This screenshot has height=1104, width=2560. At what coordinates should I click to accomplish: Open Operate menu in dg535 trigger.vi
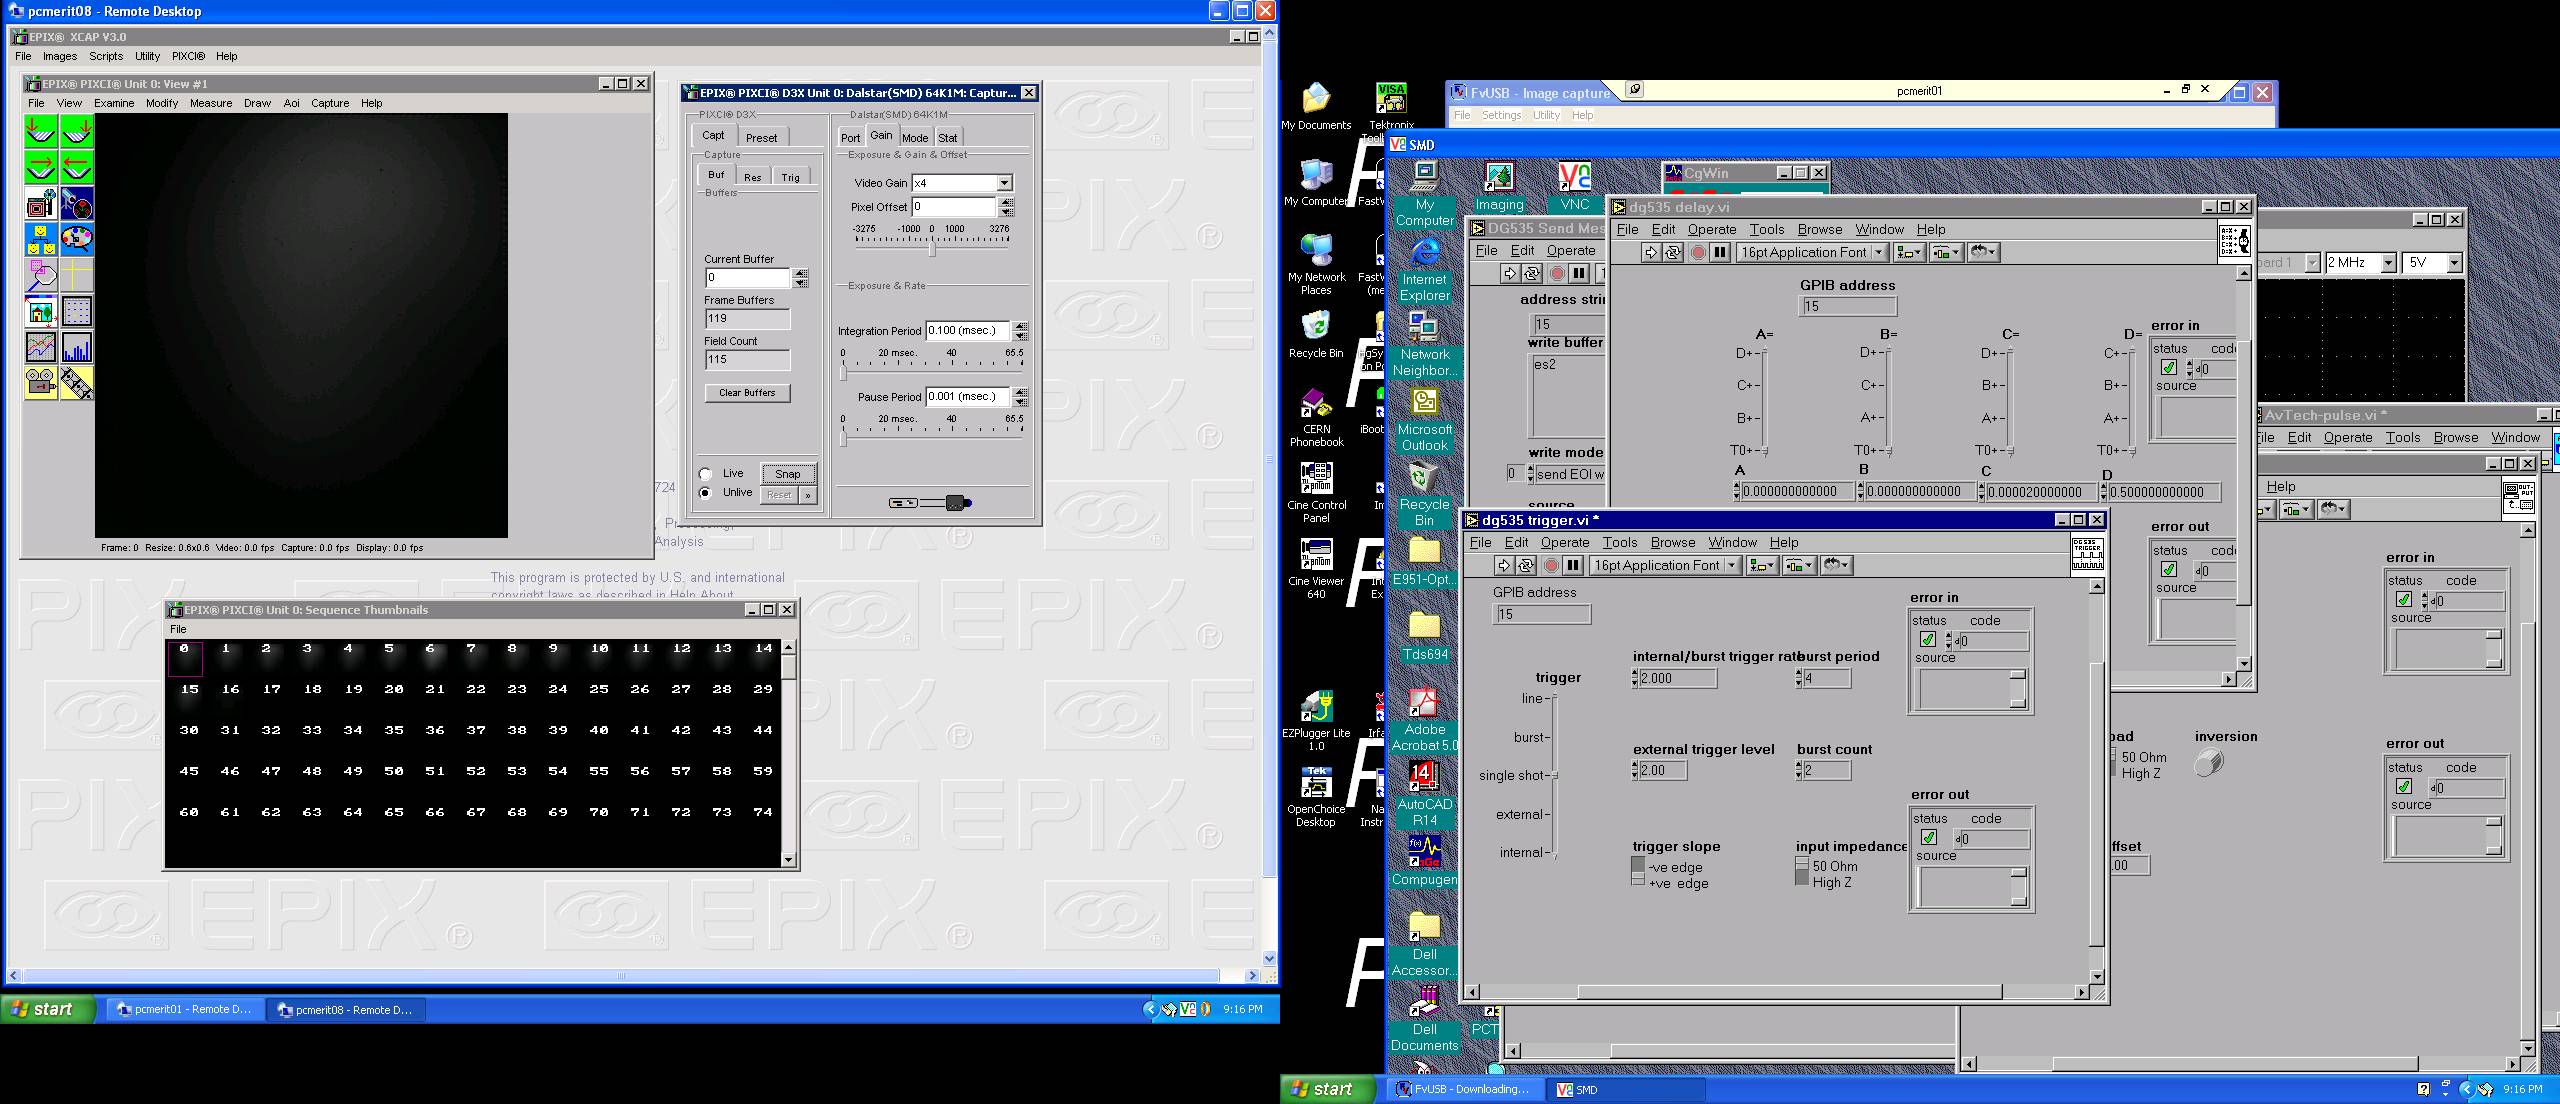[x=1565, y=543]
